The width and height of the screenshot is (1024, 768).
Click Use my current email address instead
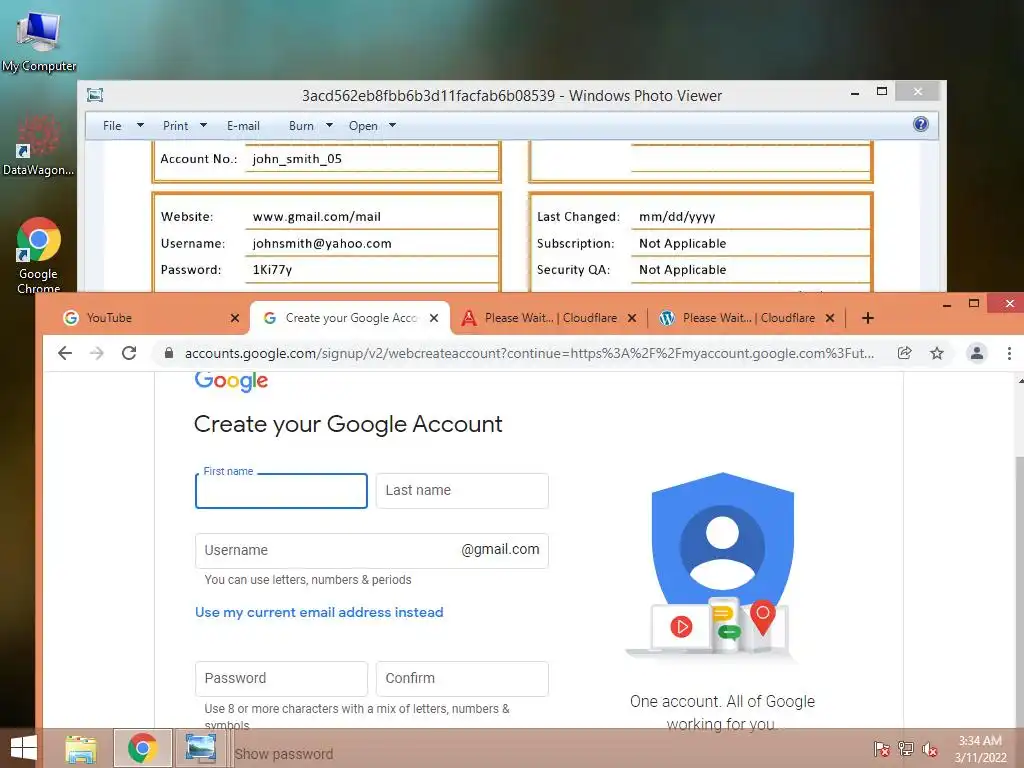[x=319, y=612]
